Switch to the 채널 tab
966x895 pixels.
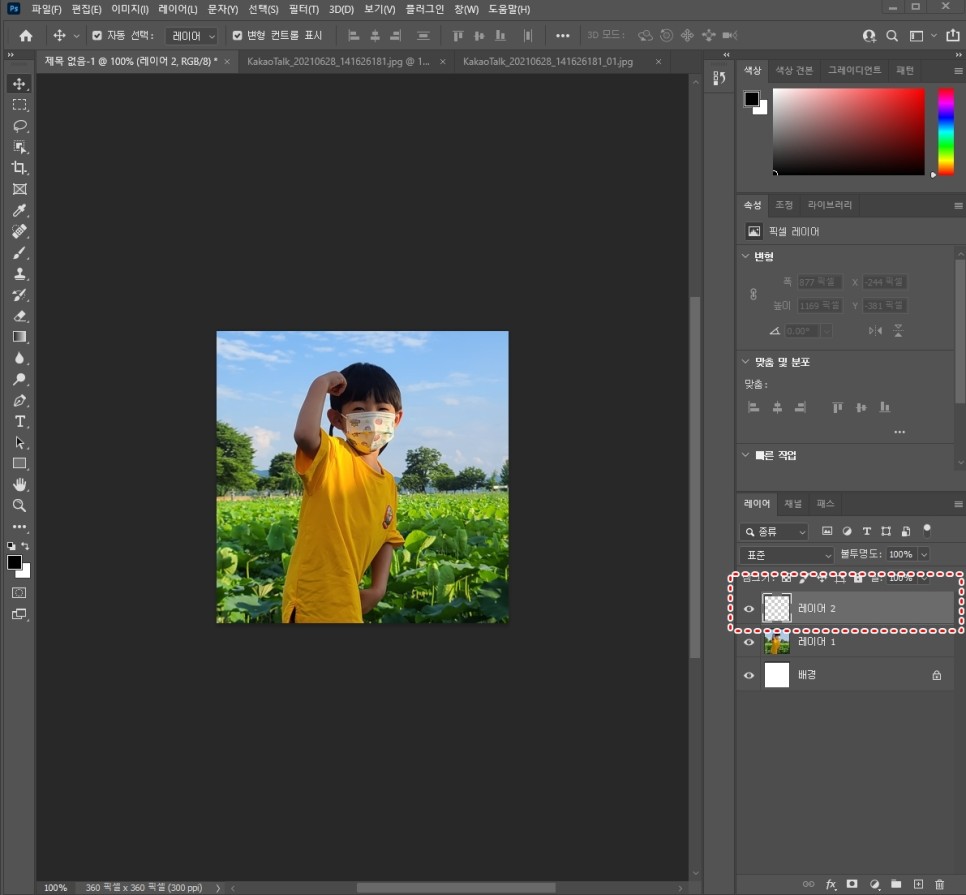click(x=793, y=504)
